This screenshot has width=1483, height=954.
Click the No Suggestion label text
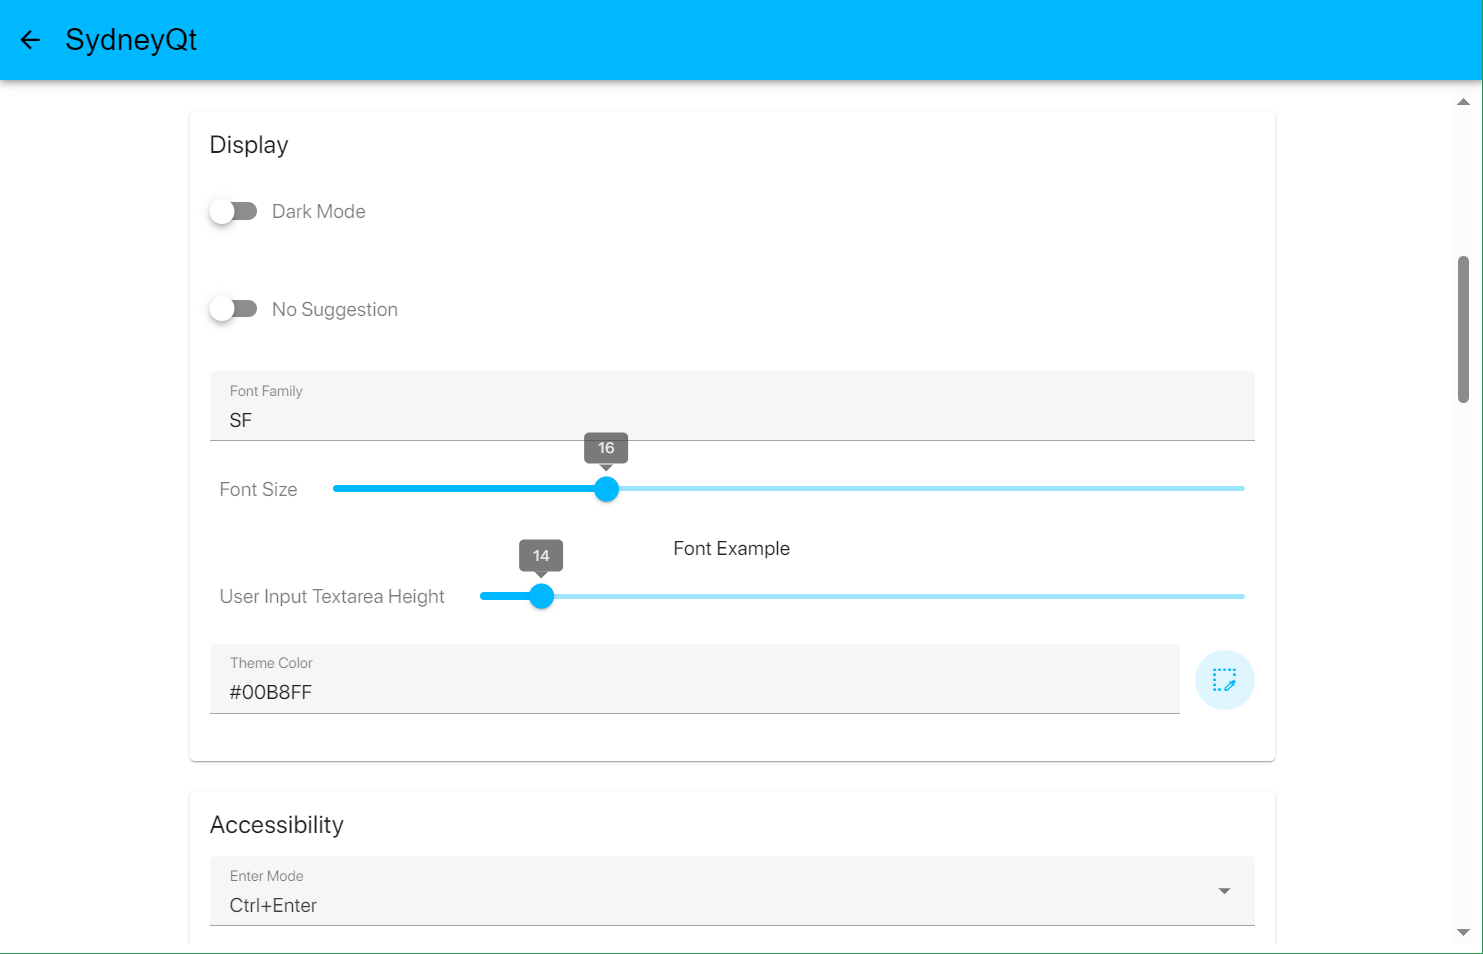click(334, 310)
